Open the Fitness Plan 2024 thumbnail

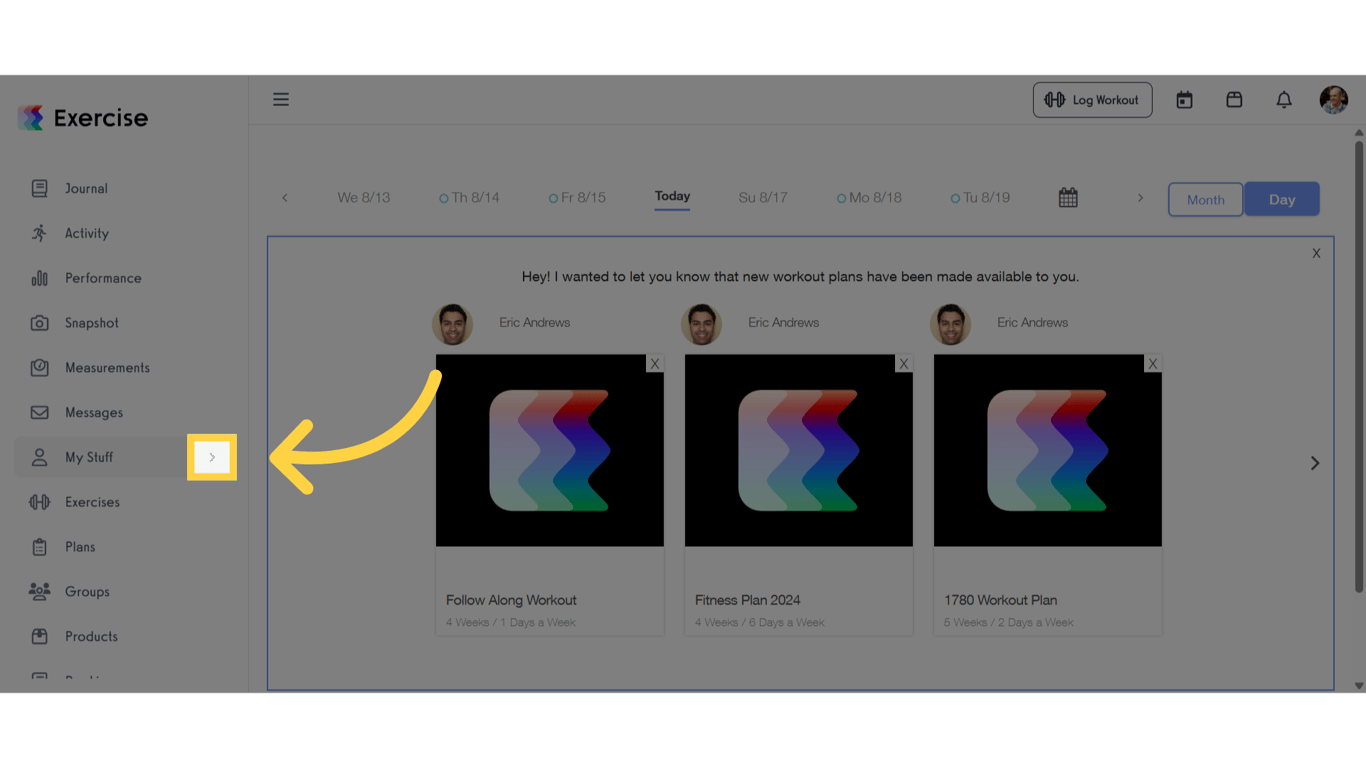coord(798,450)
